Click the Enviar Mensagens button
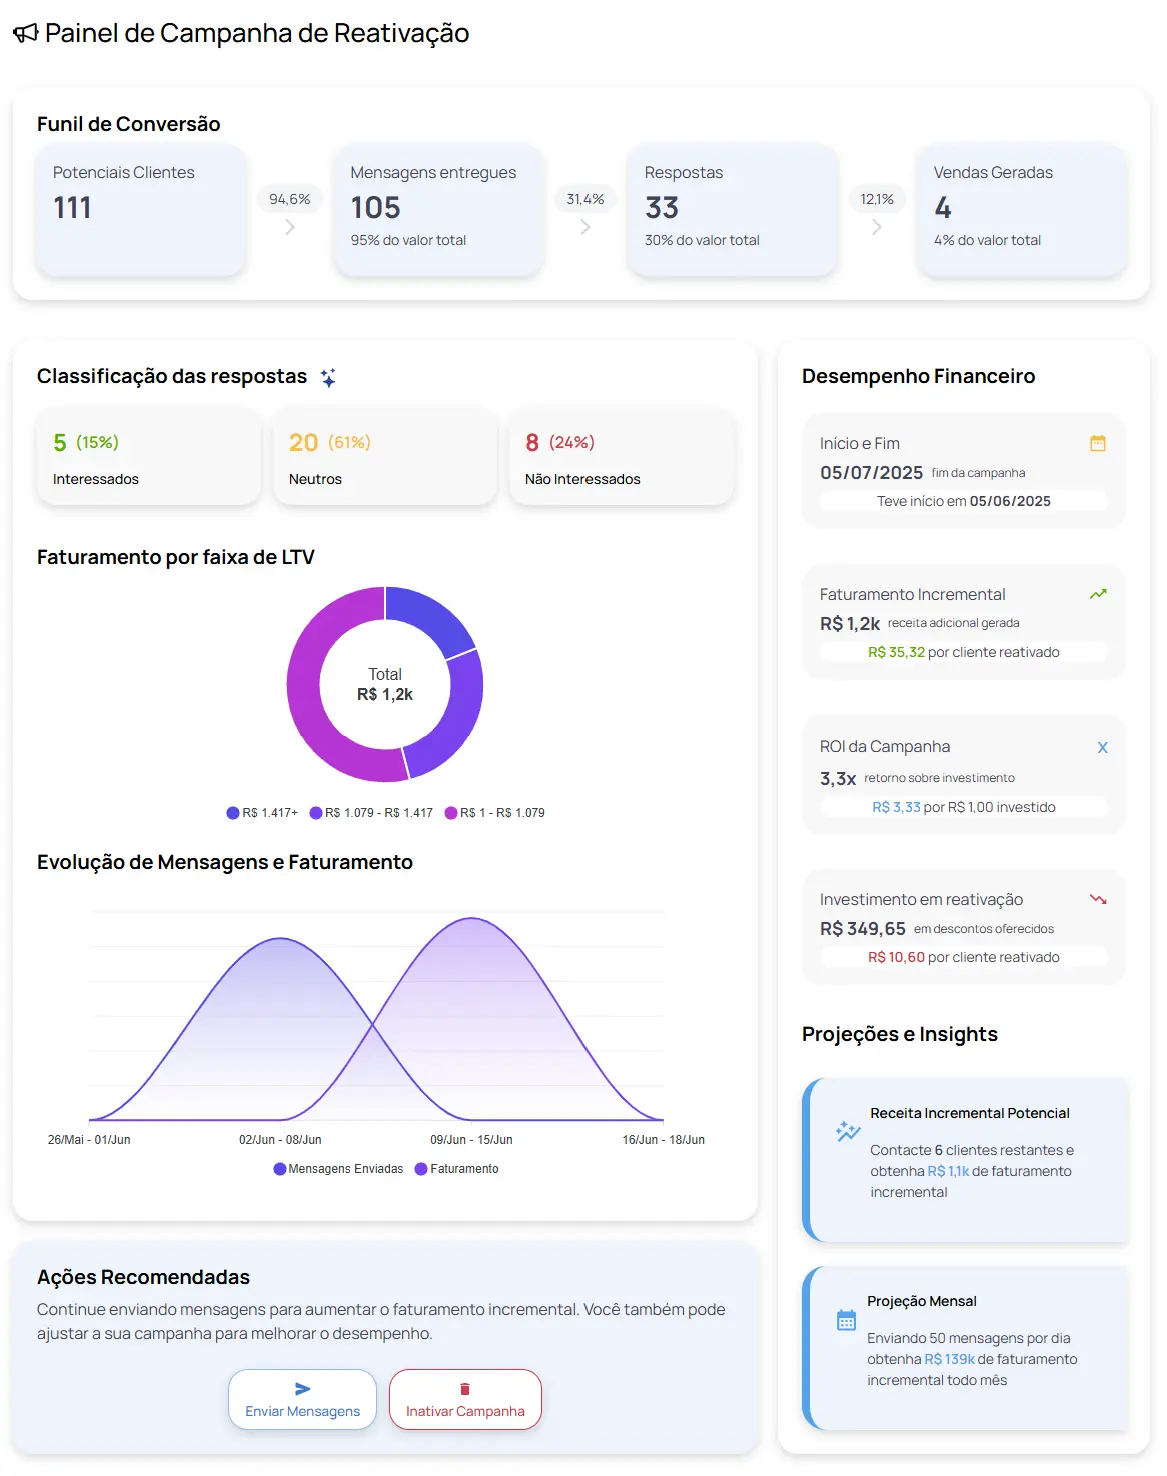Image resolution: width=1167 pixels, height=1476 pixels. (302, 1399)
